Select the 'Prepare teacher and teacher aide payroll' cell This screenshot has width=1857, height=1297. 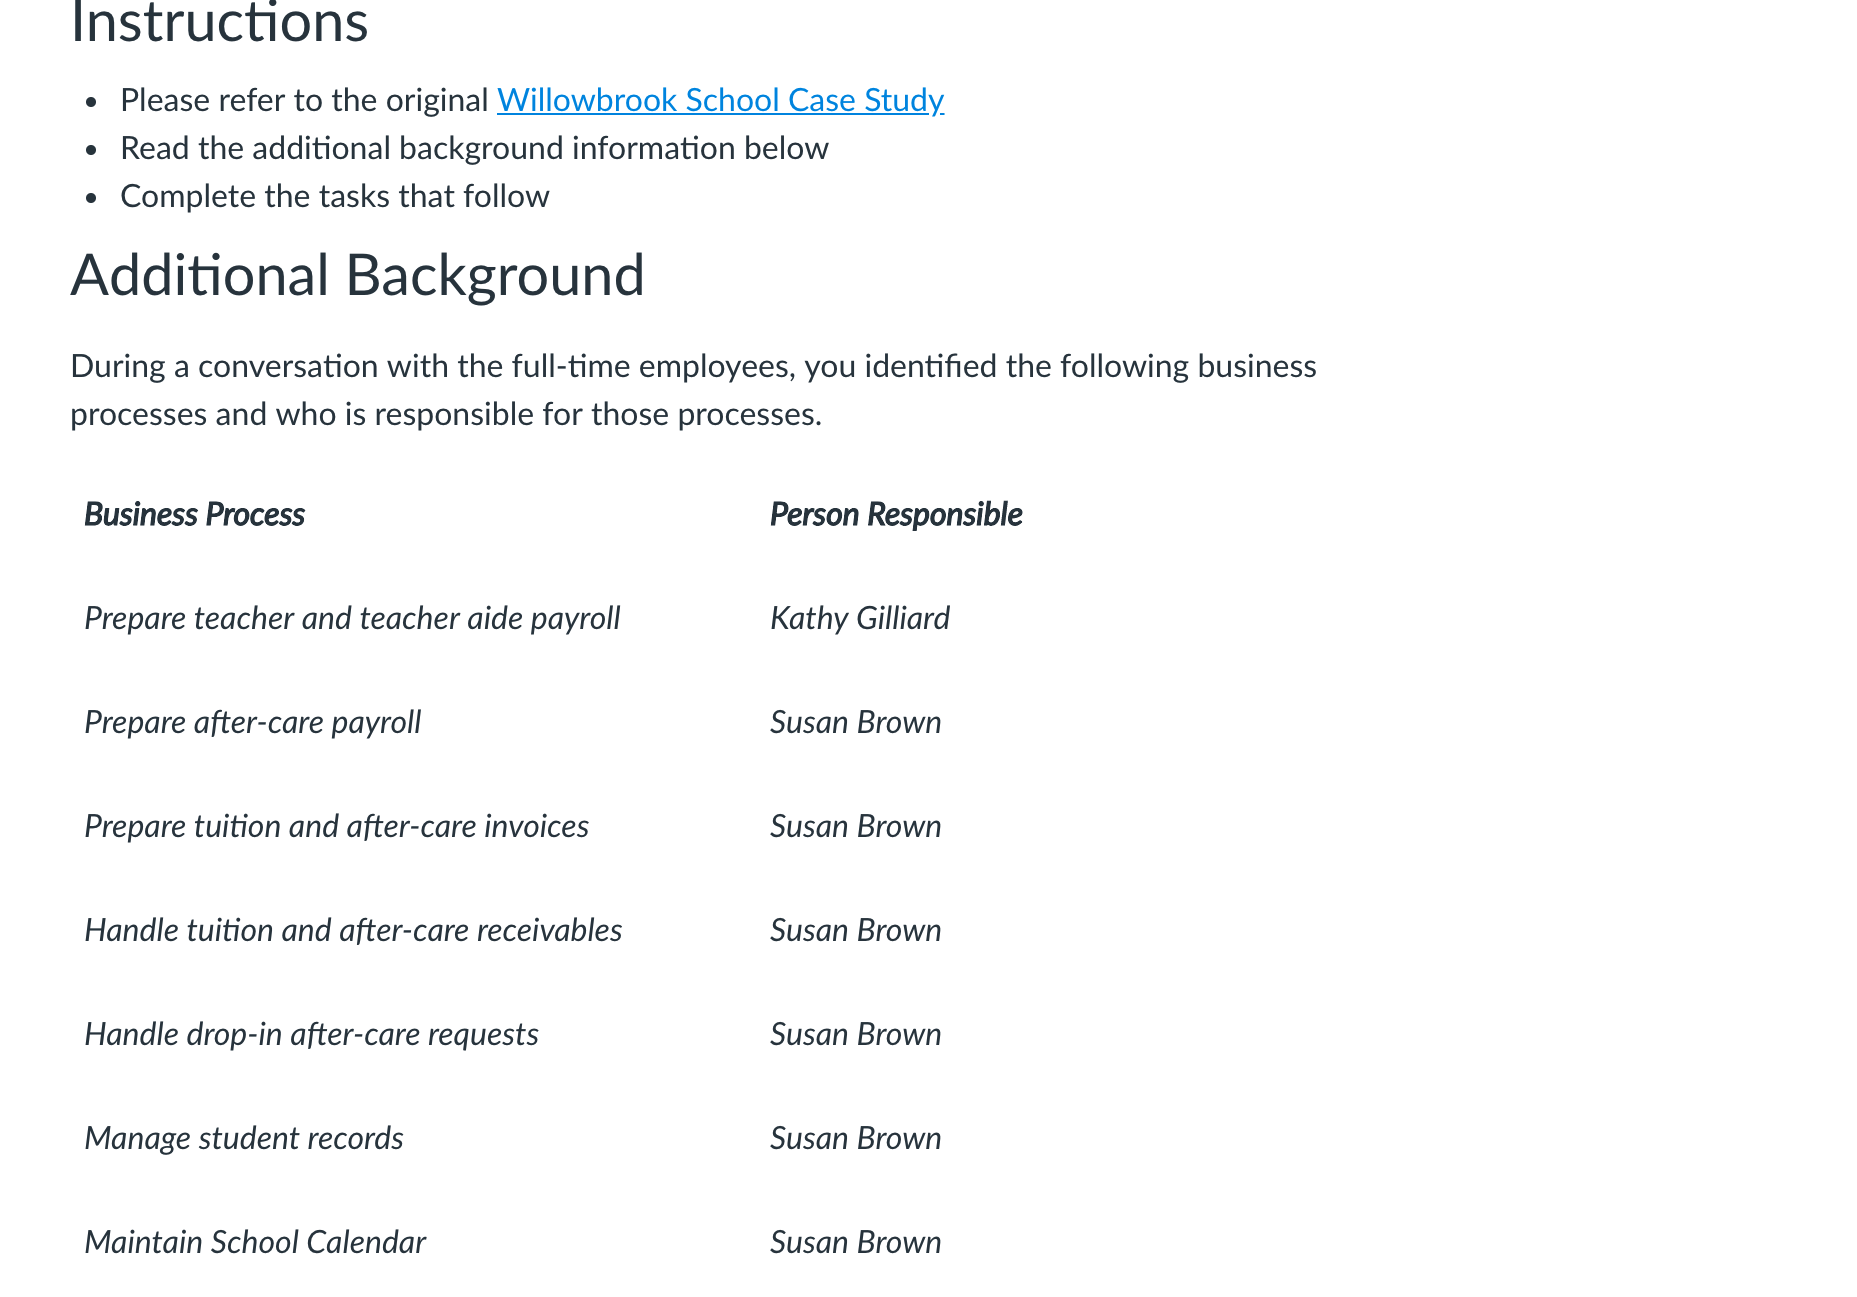[352, 618]
